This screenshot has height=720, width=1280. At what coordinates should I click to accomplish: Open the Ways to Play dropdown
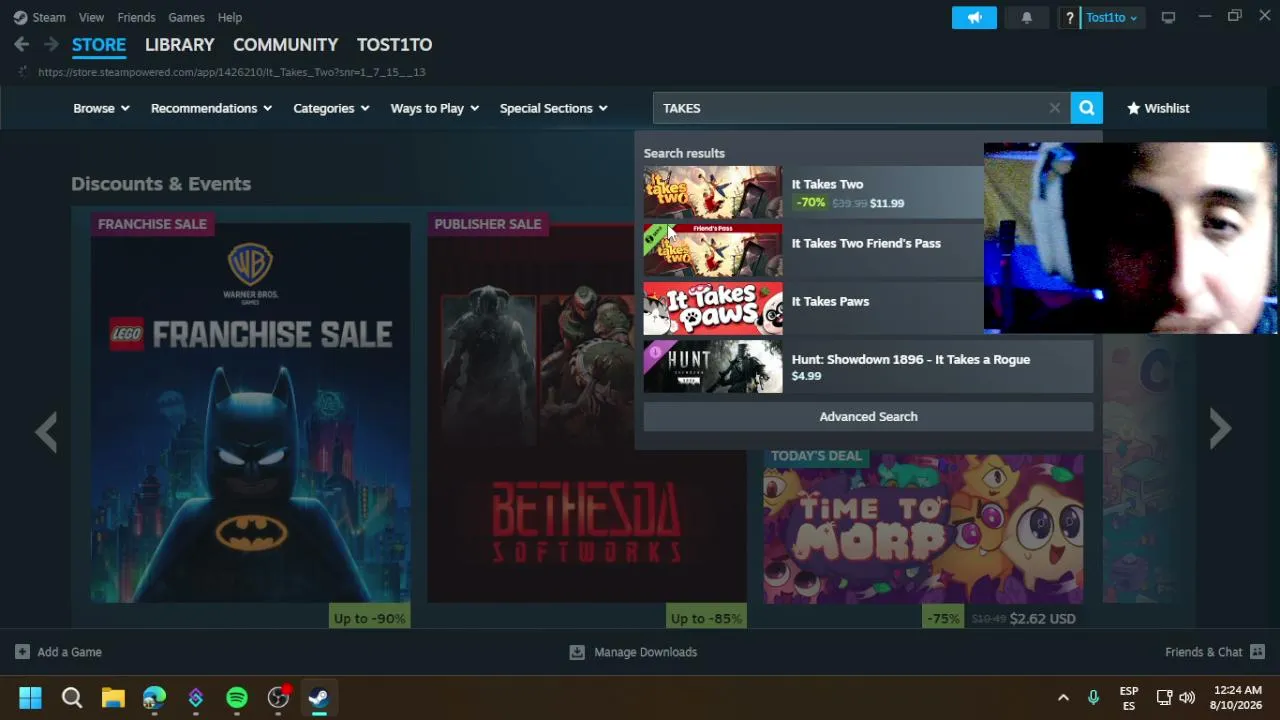pyautogui.click(x=435, y=108)
